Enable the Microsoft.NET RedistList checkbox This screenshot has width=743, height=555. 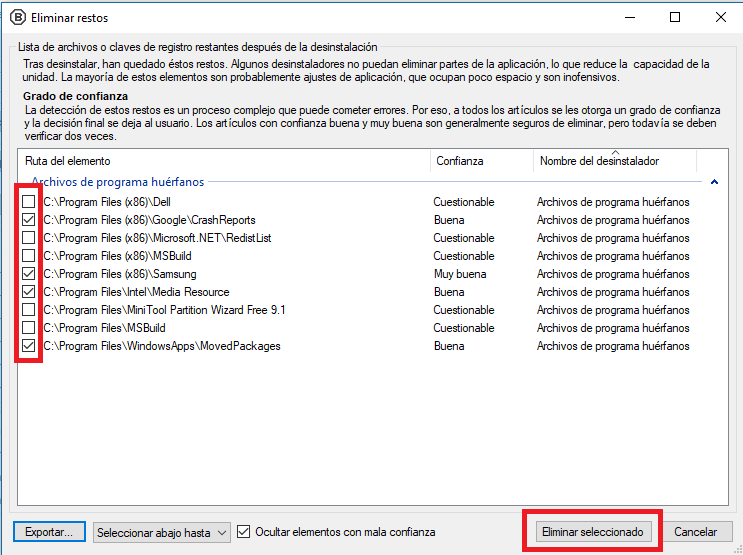28,237
